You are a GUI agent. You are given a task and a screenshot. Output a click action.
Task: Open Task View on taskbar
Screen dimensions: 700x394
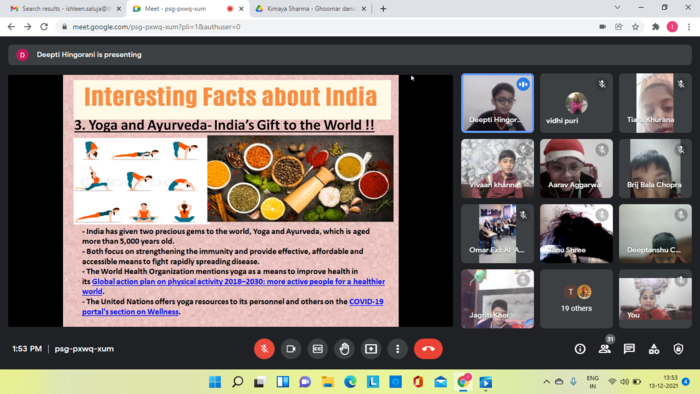point(260,382)
